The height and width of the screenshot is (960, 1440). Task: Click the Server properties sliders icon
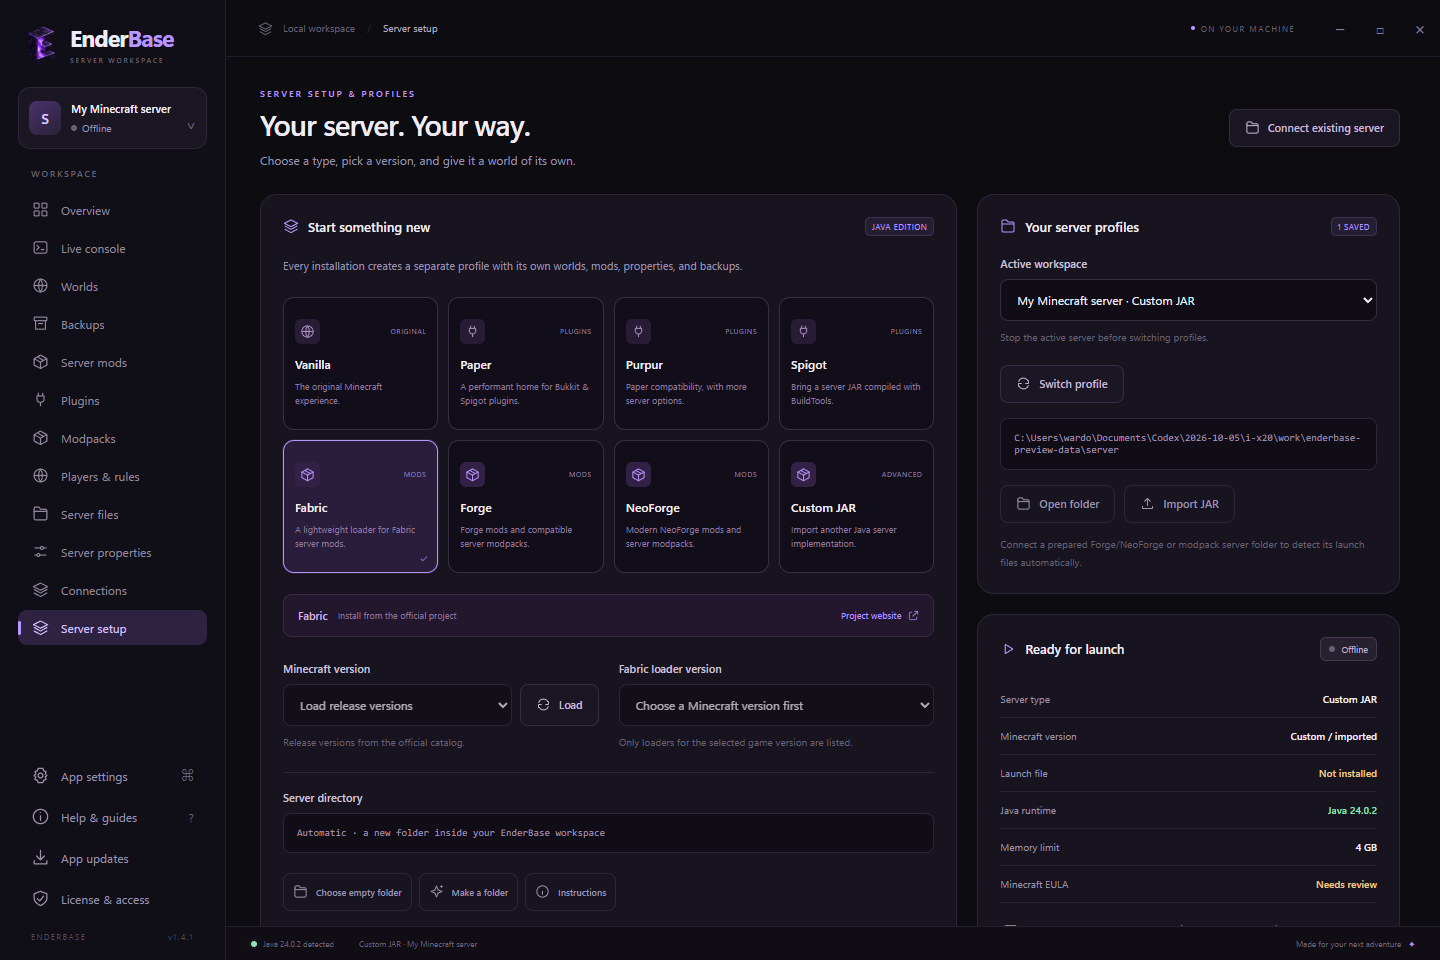[x=40, y=552]
